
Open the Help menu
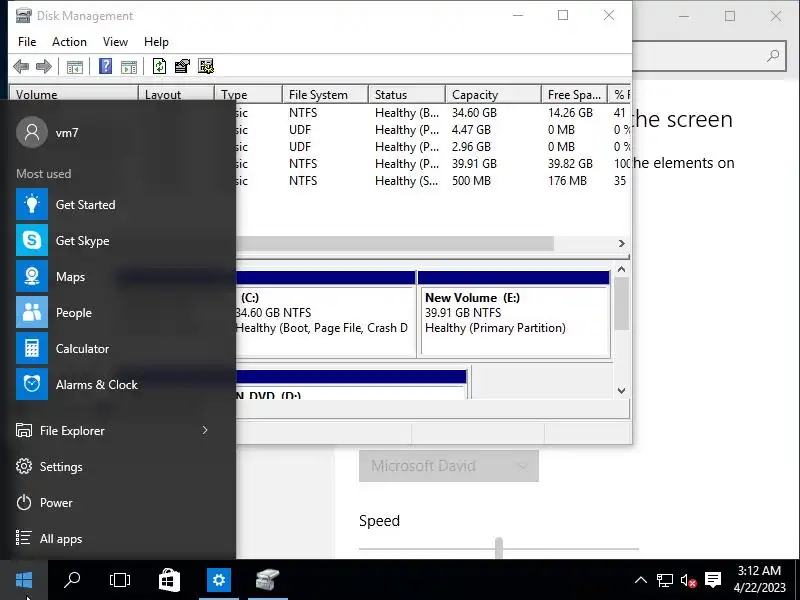[156, 42]
